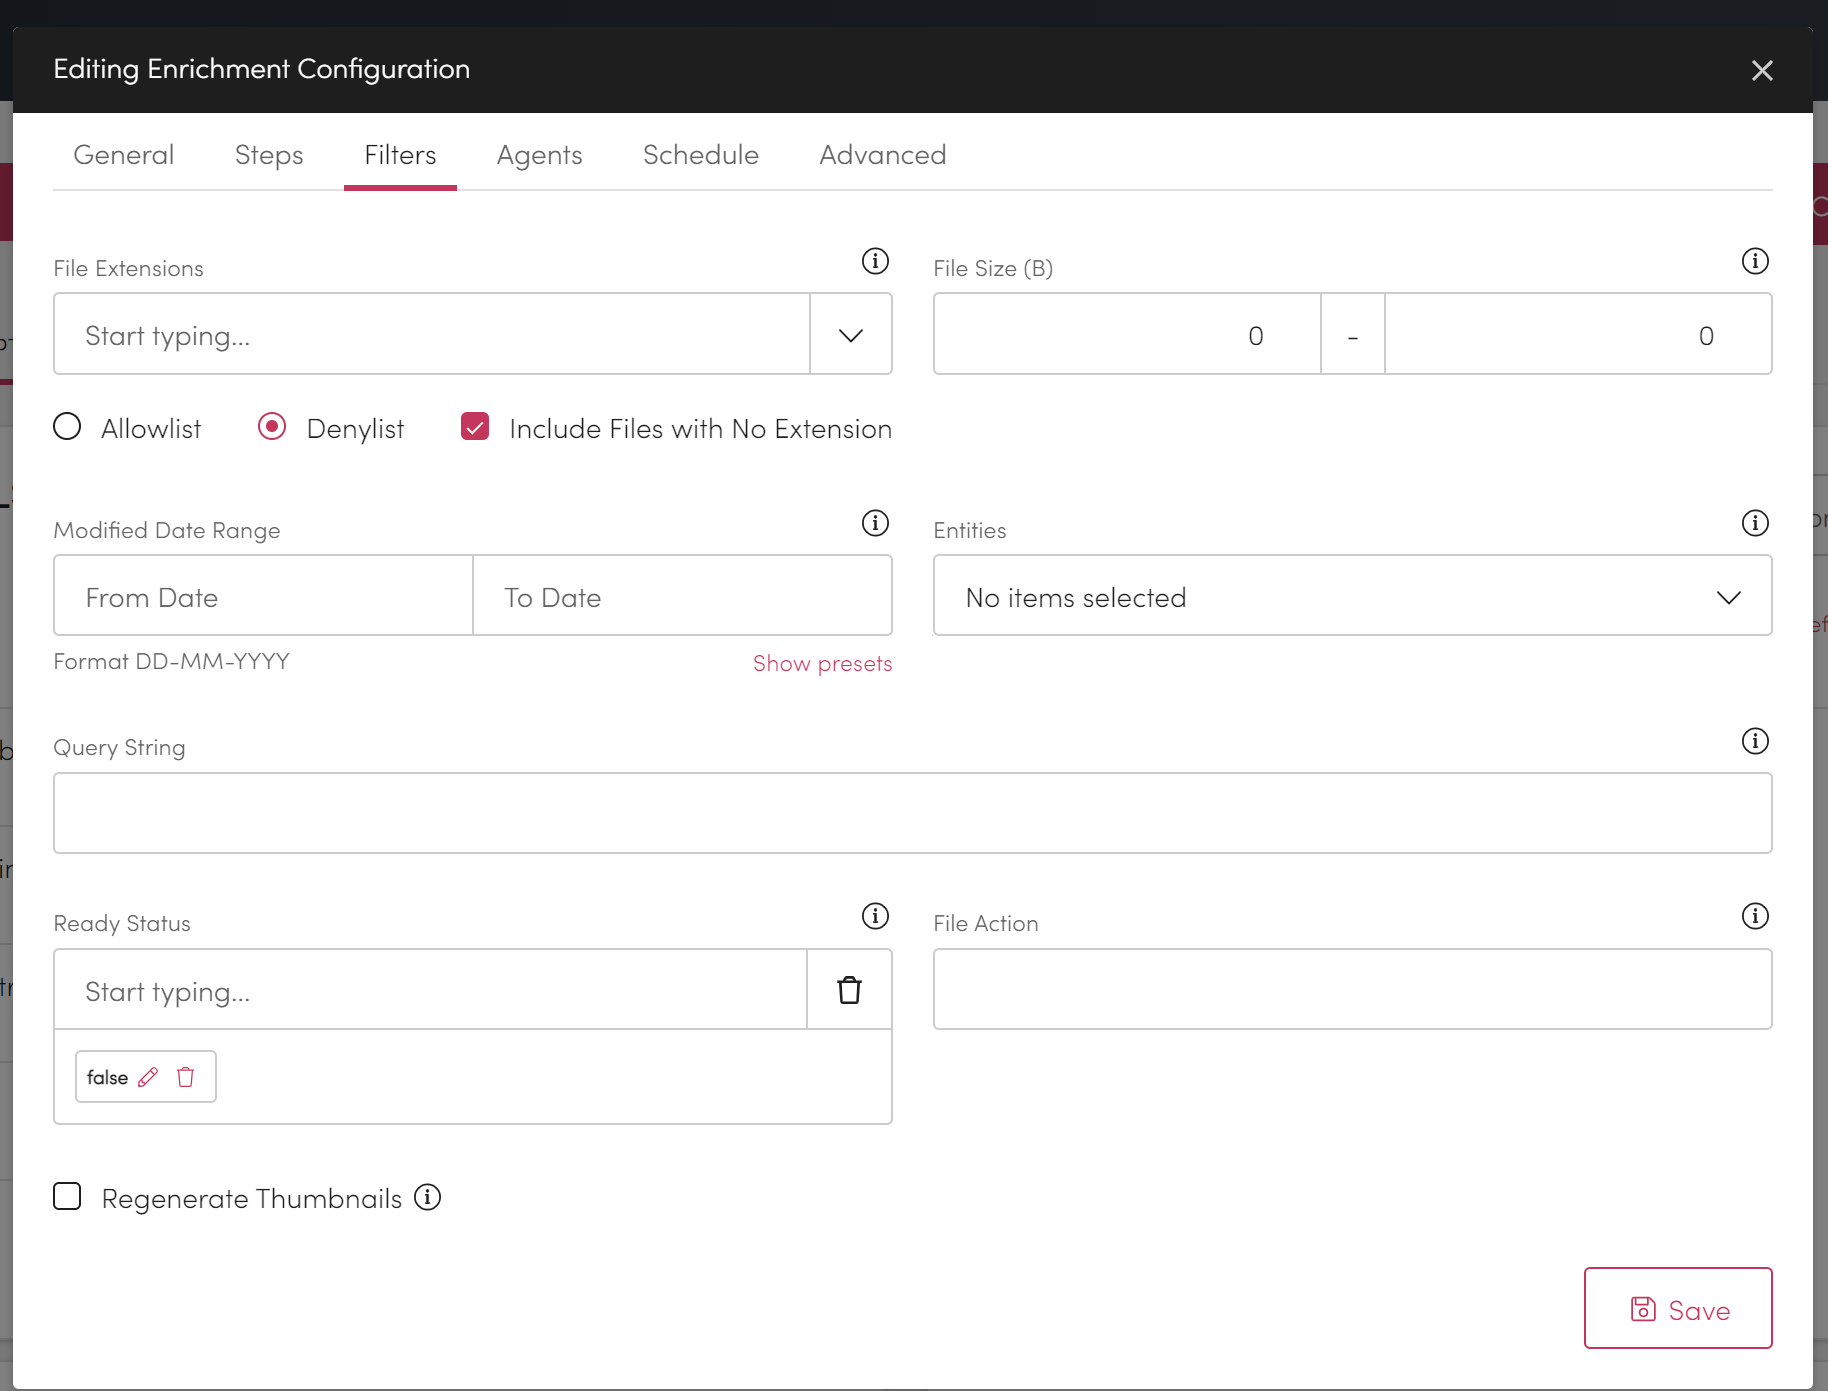The height and width of the screenshot is (1391, 1828).
Task: Show date range presets
Action: click(822, 662)
